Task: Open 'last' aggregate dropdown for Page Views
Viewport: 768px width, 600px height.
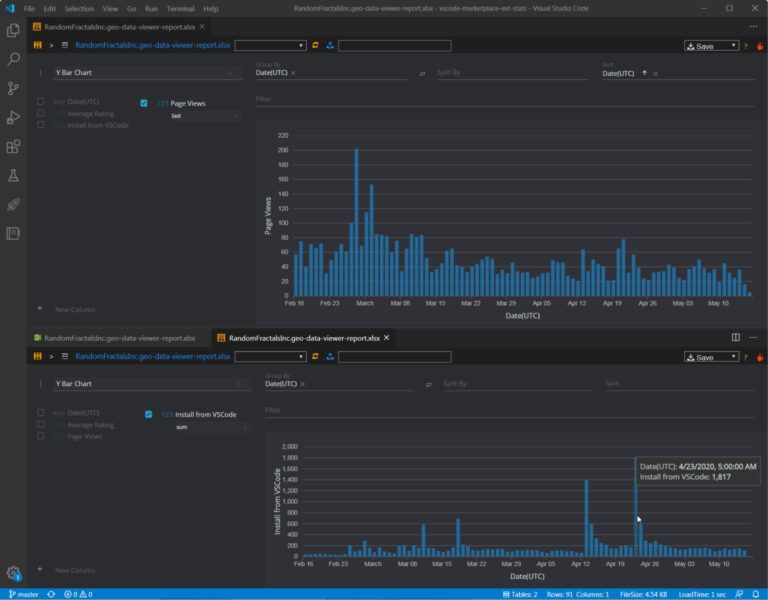Action: tap(205, 116)
